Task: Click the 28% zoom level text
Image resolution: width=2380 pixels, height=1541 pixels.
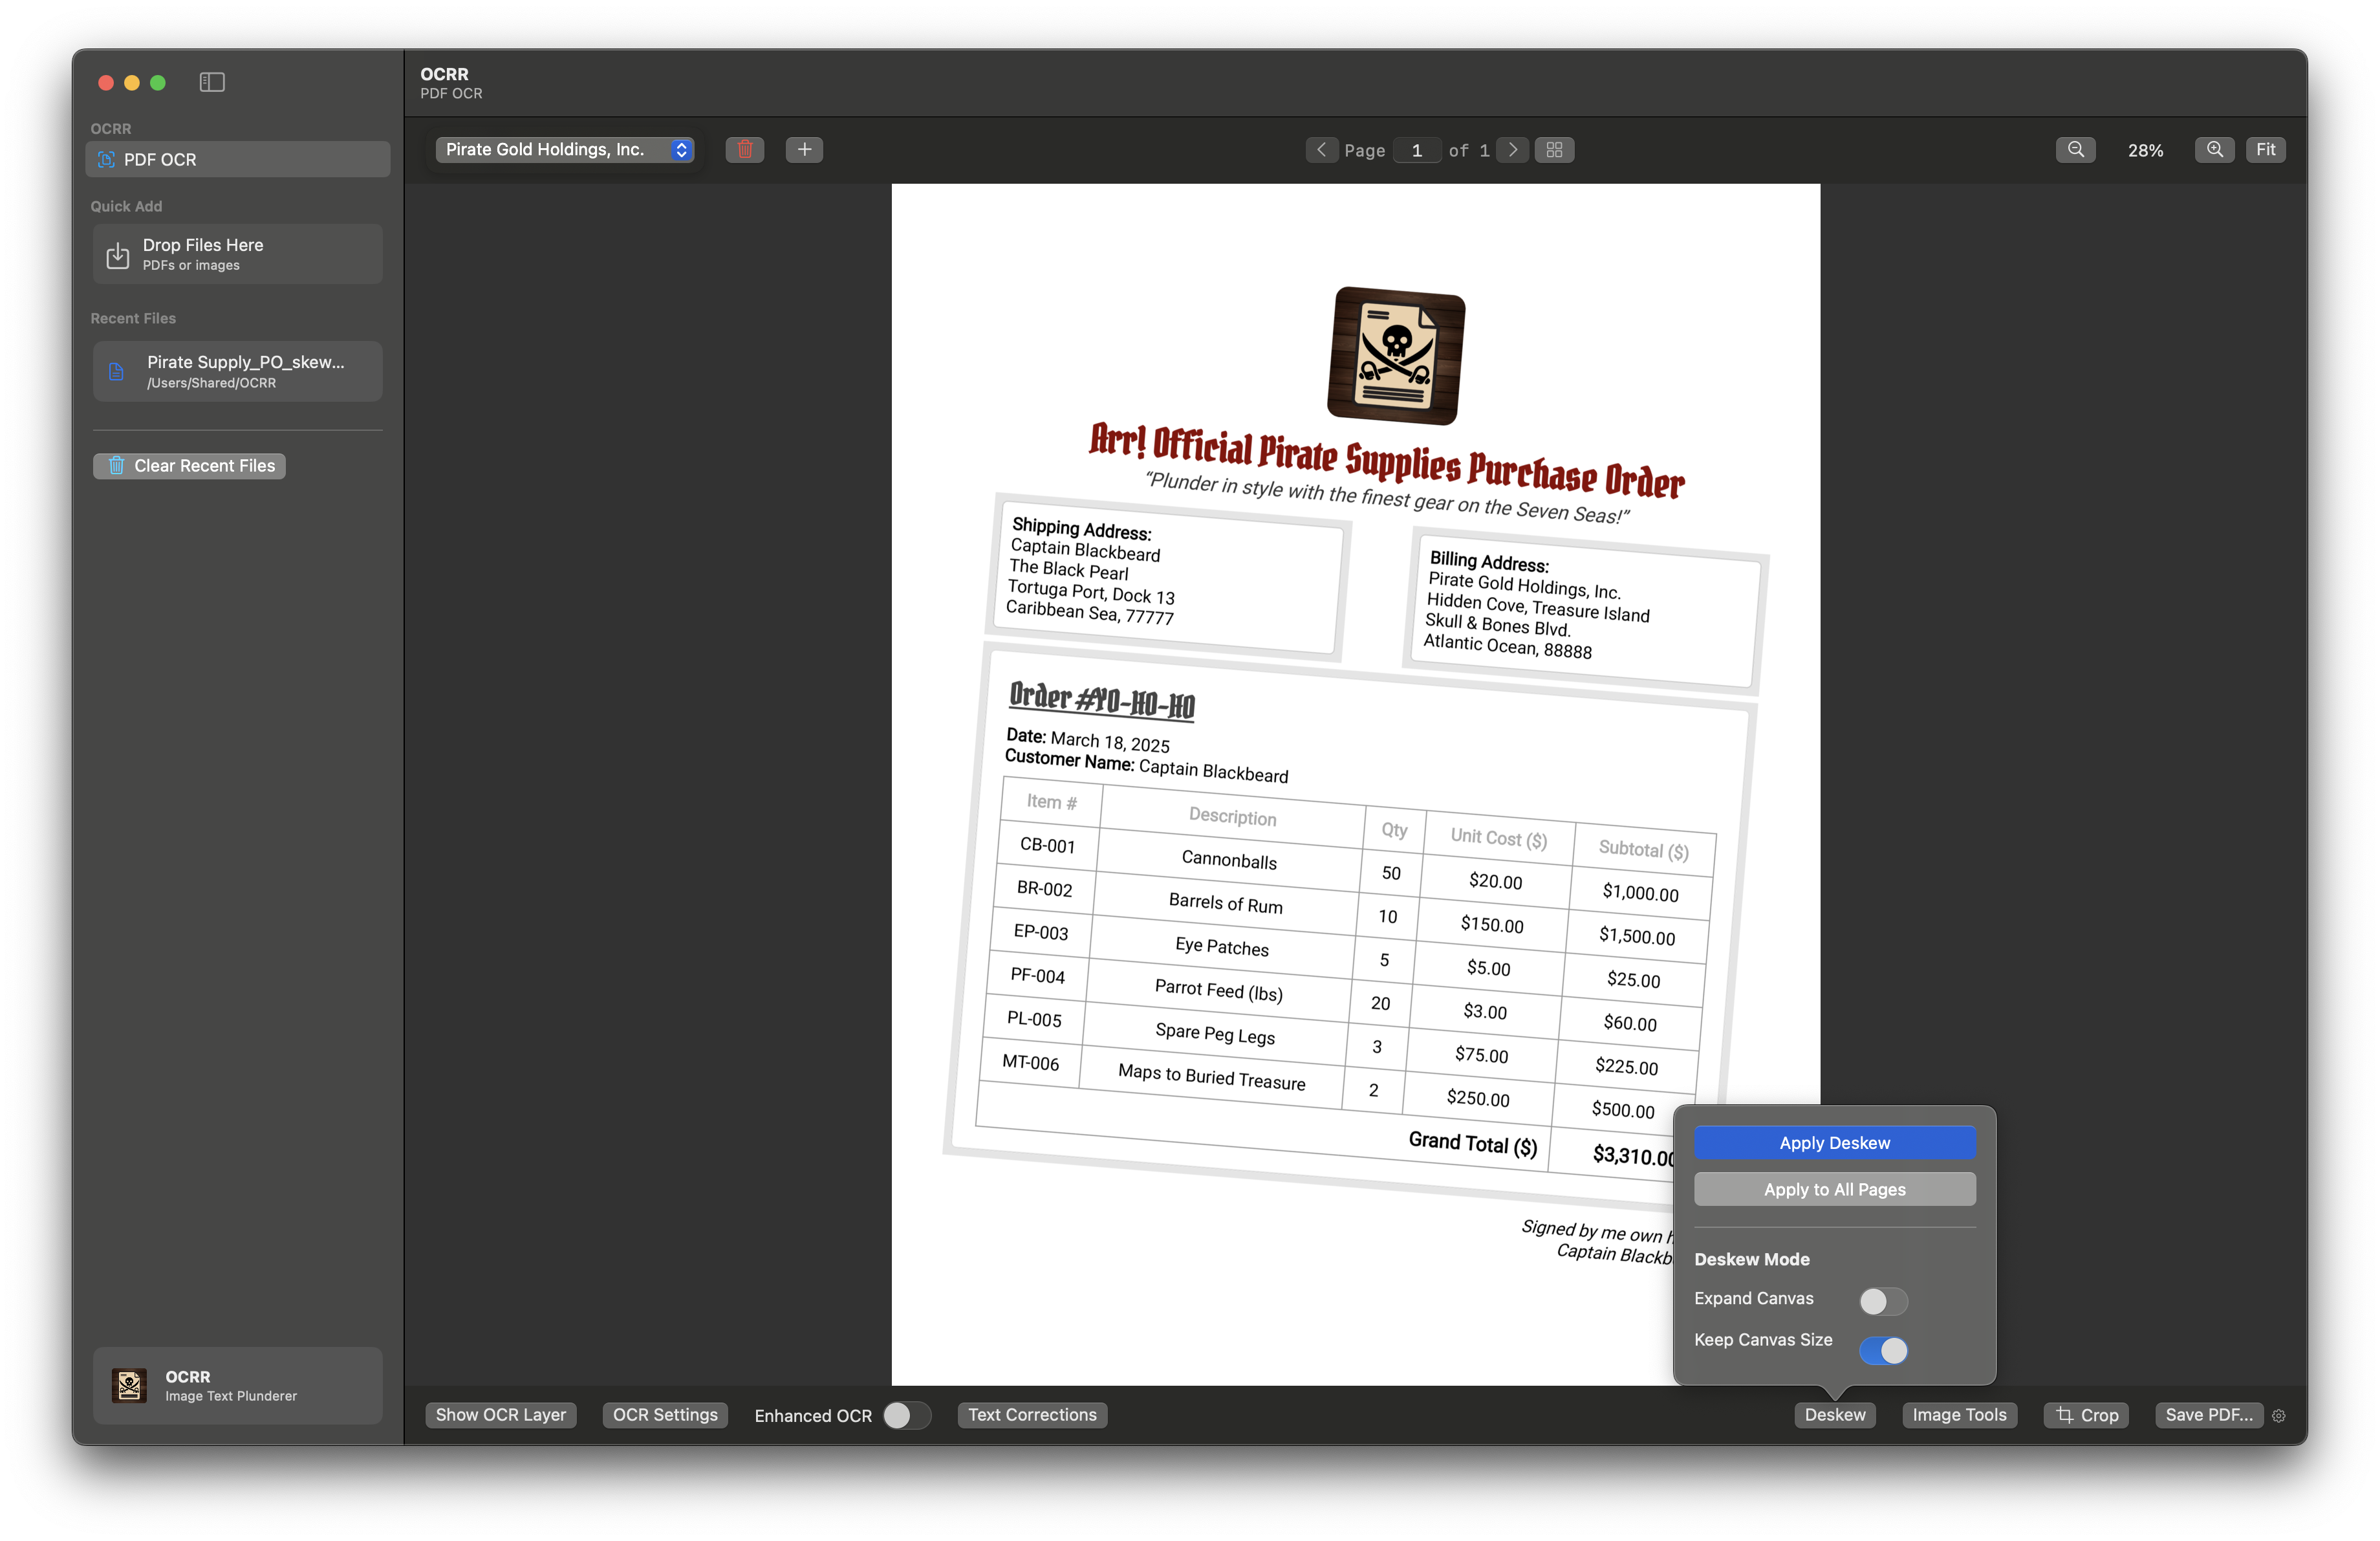Action: (x=2146, y=150)
